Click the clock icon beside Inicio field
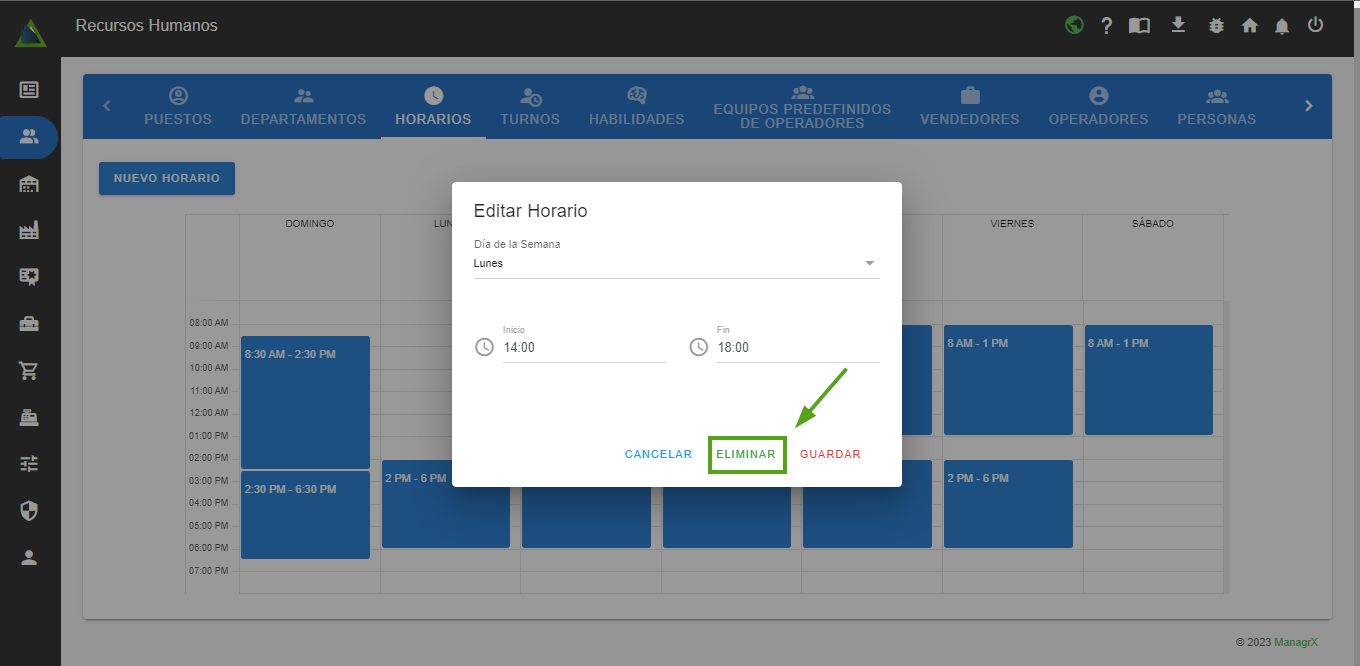This screenshot has width=1360, height=666. (x=484, y=347)
